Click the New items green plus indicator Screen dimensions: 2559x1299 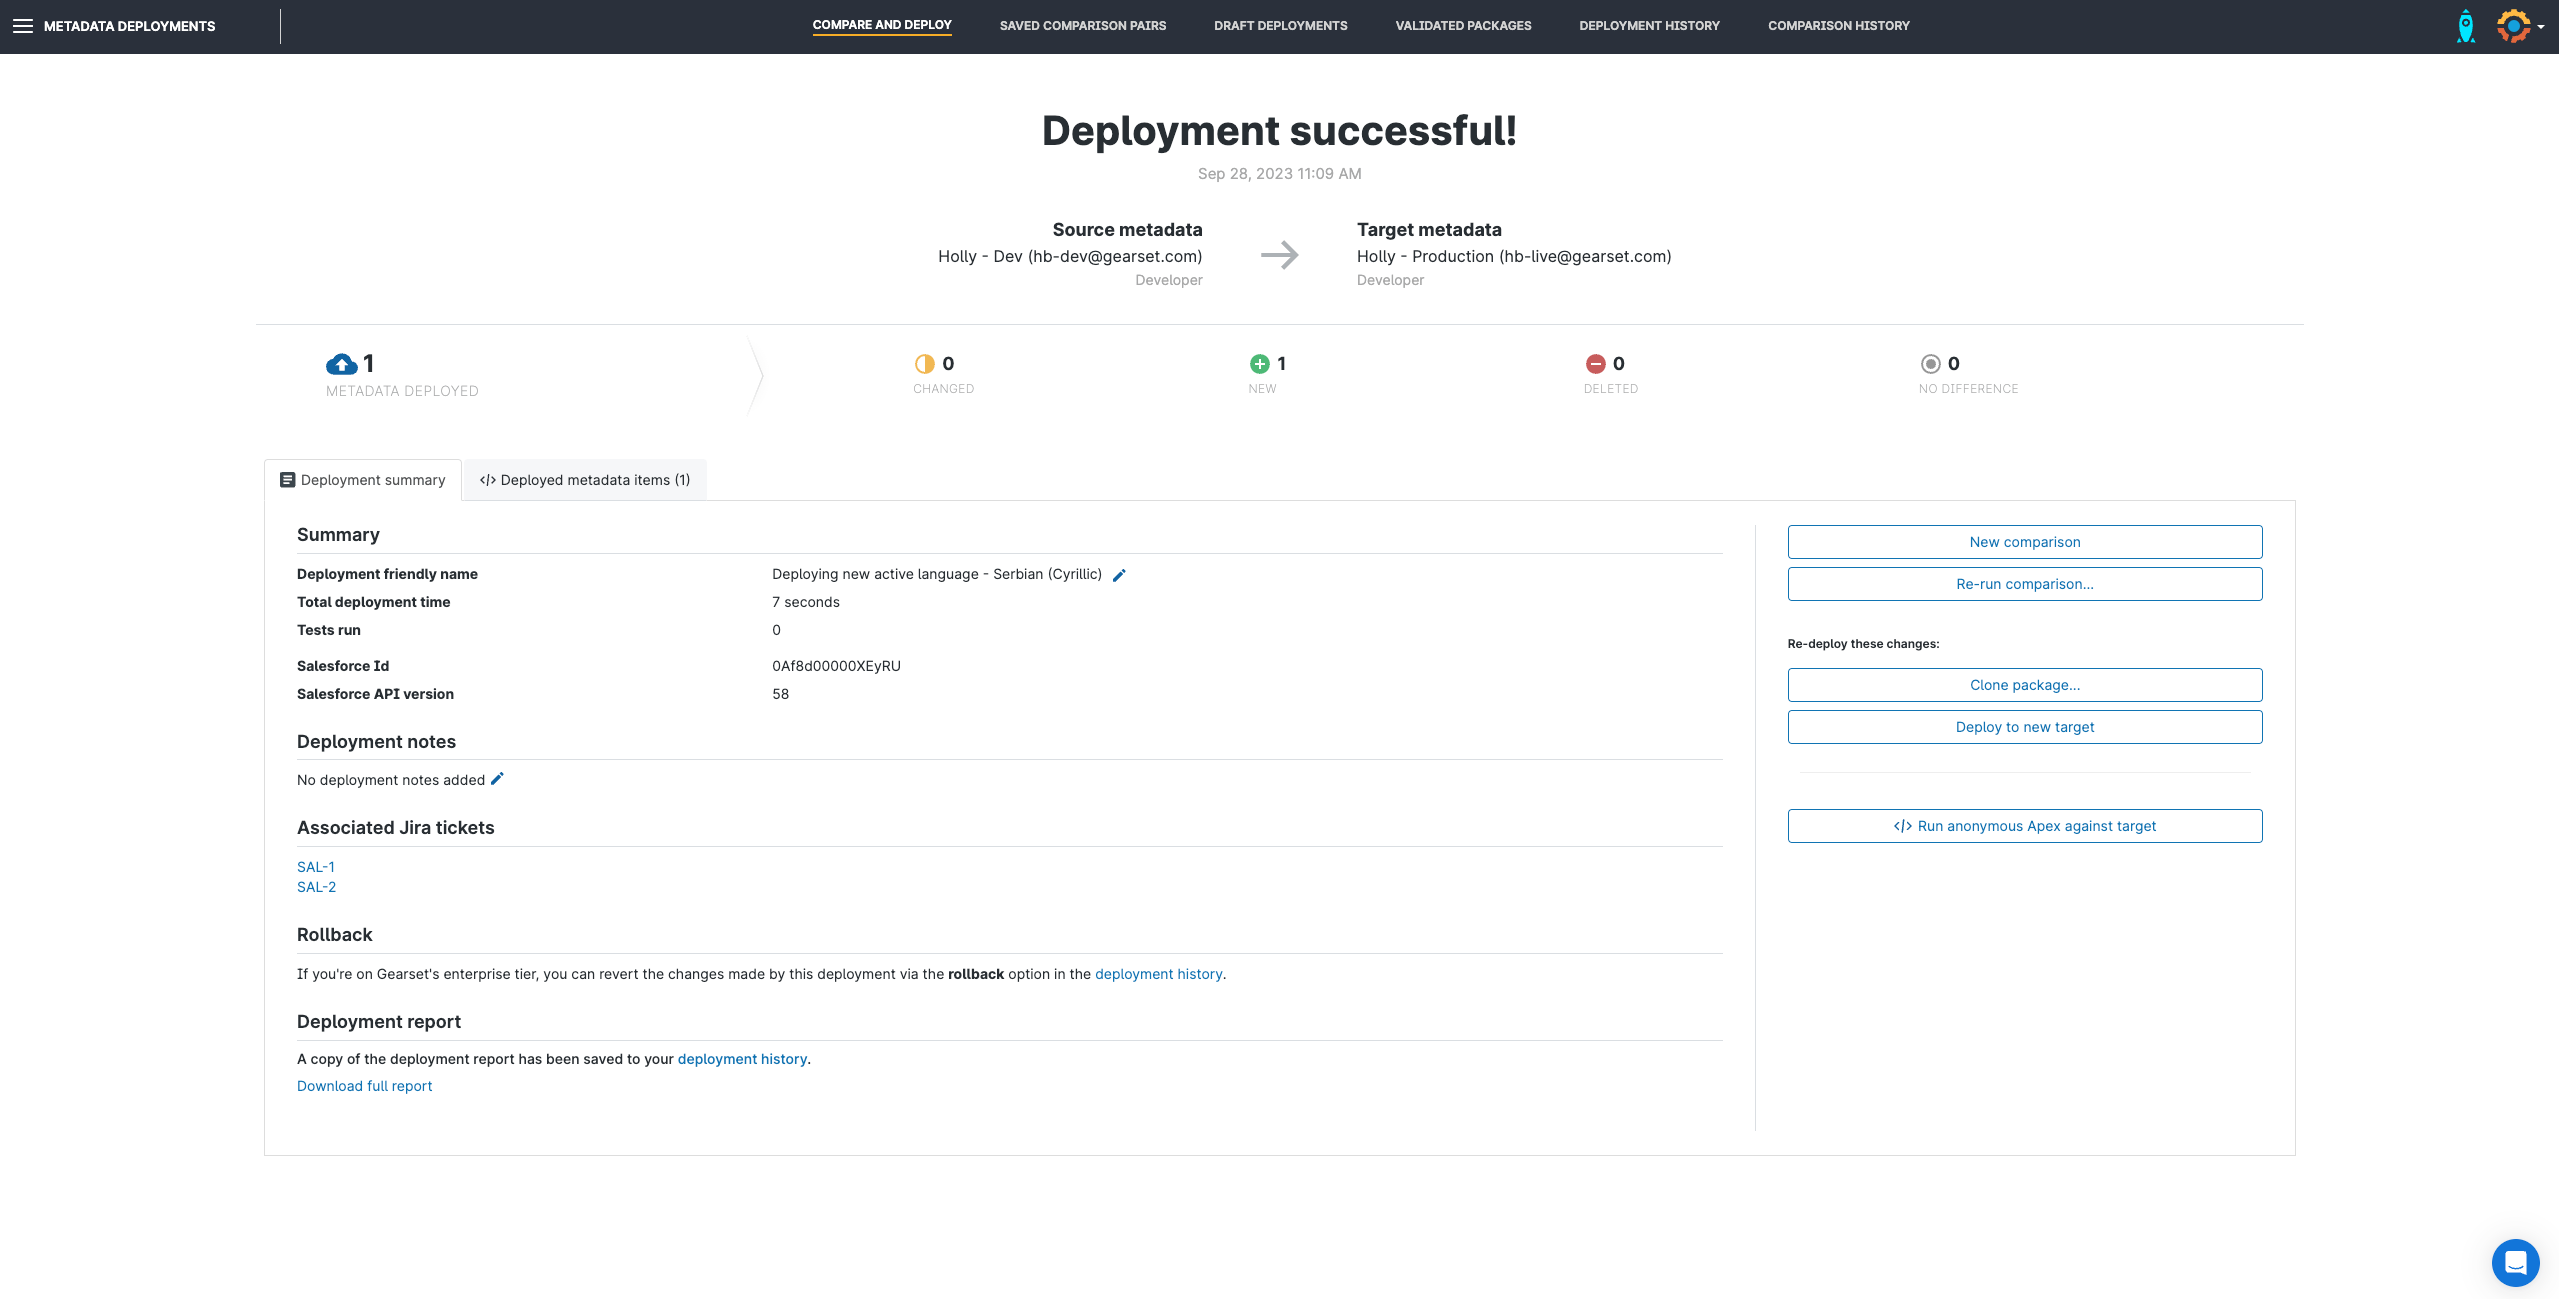click(x=1258, y=364)
